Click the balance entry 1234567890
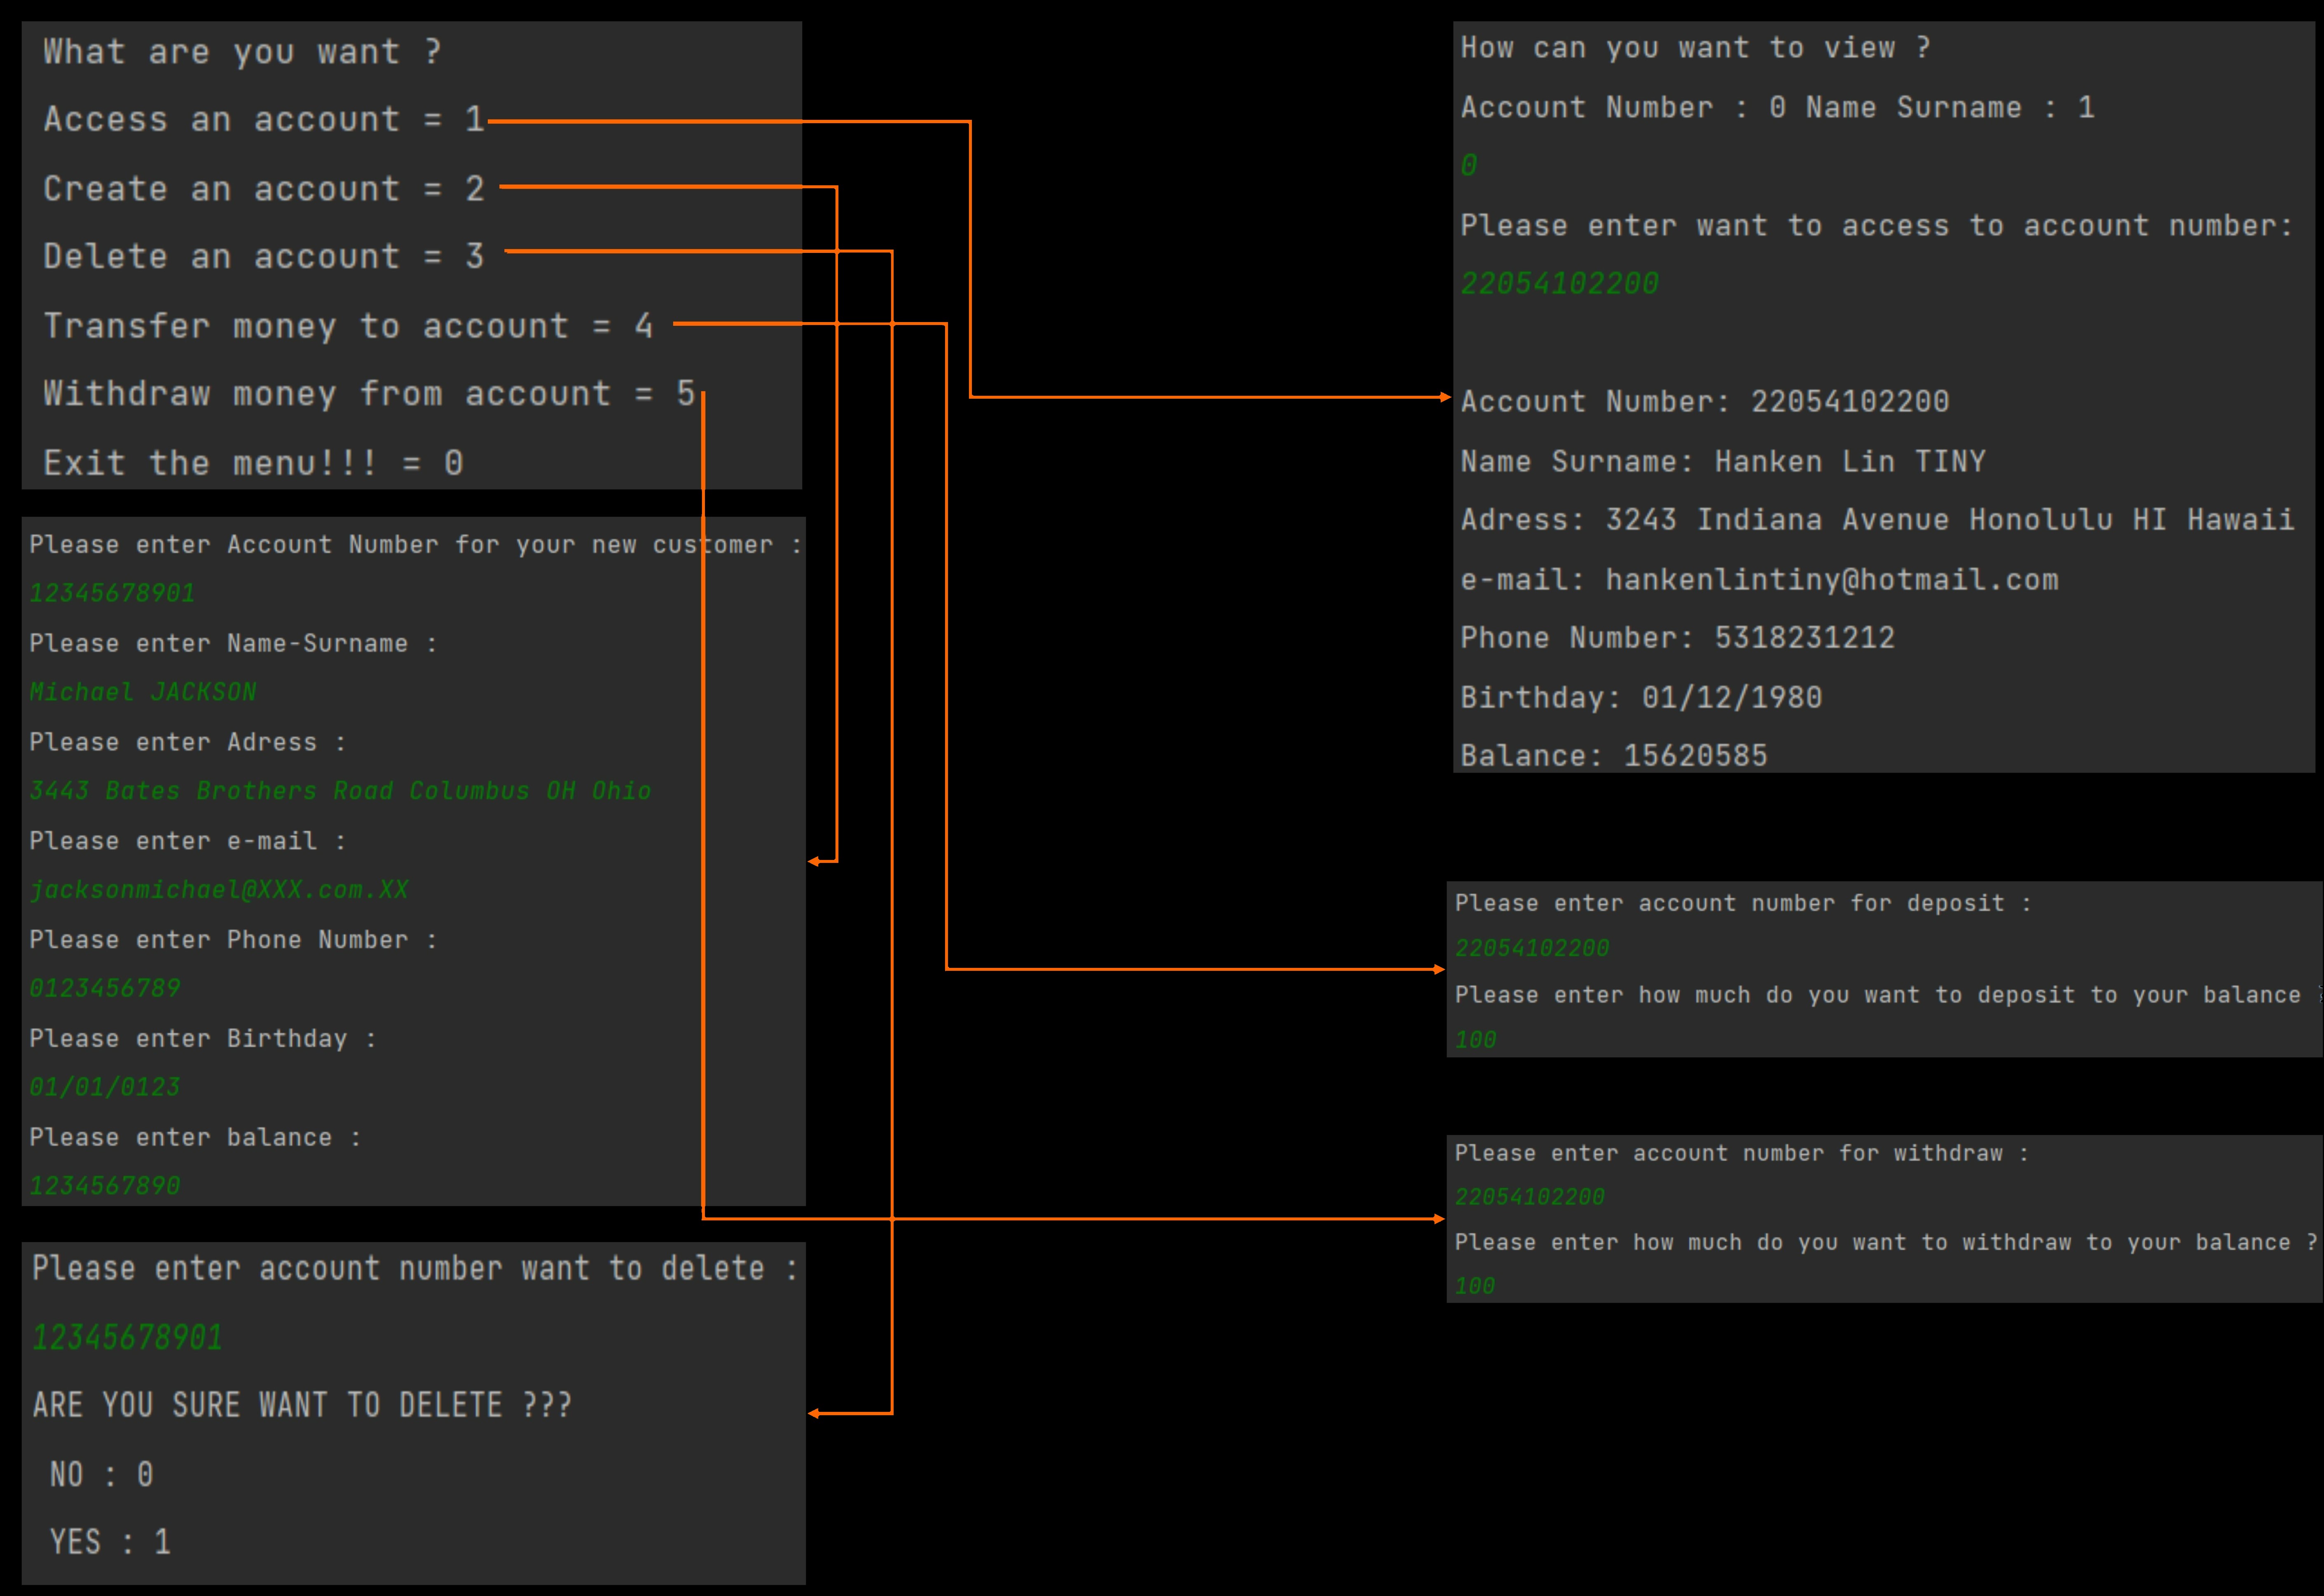The image size is (2324, 1596). [104, 1186]
